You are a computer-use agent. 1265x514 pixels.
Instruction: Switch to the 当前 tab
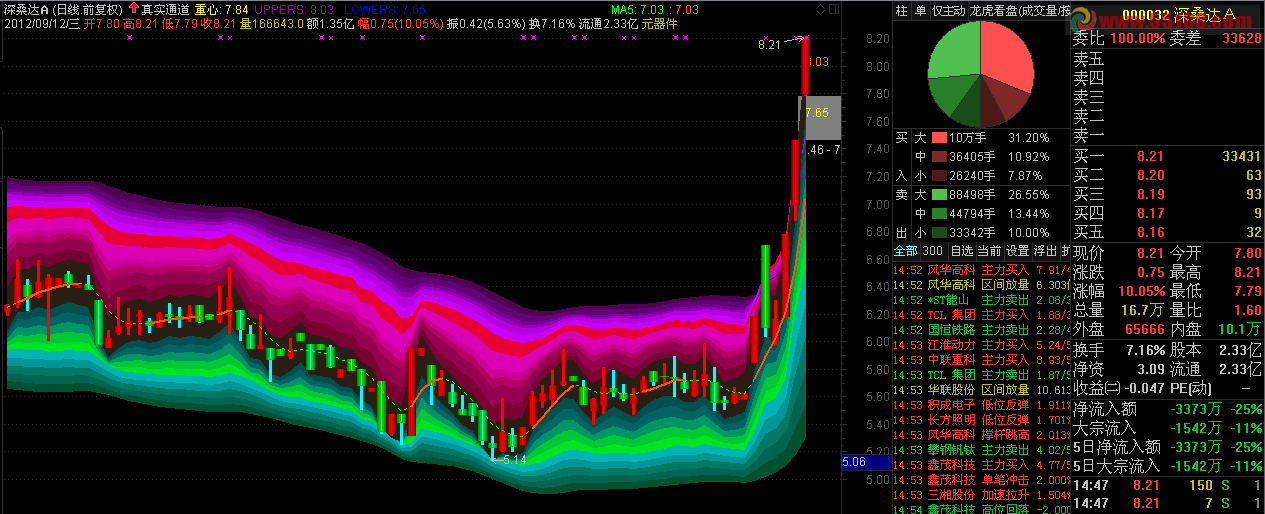coord(989,250)
